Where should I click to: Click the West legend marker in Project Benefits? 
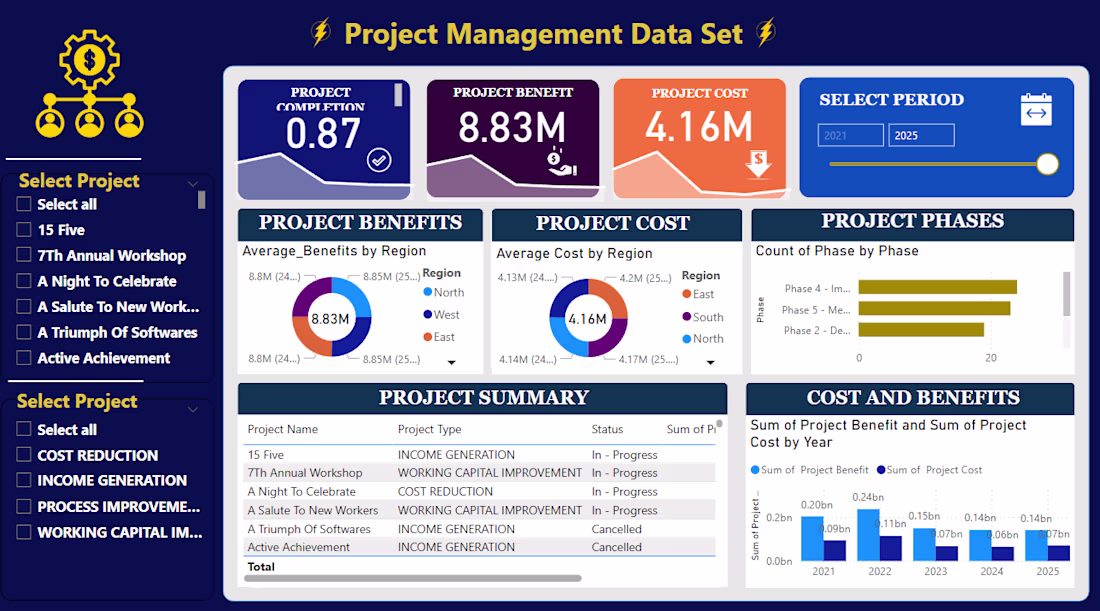point(428,314)
